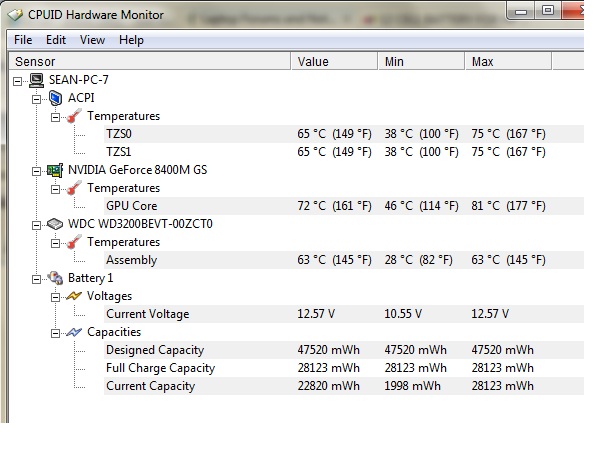Image resolution: width=600 pixels, height=450 pixels.
Task: Click the ACPI shield icon
Action: [55, 98]
